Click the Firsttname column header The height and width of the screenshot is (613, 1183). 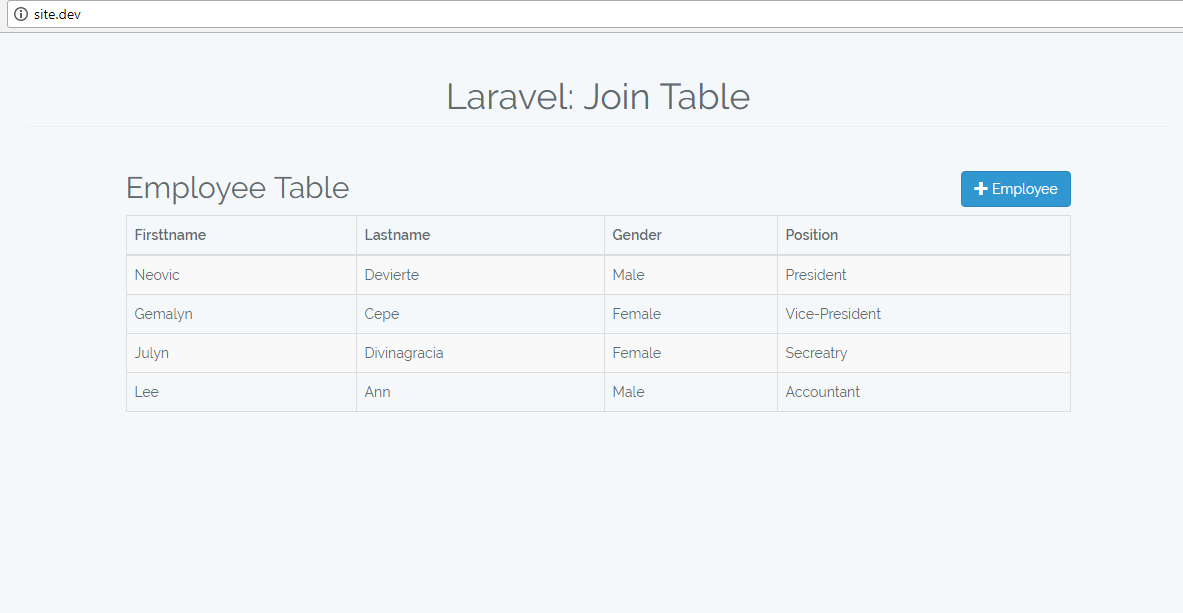point(241,236)
